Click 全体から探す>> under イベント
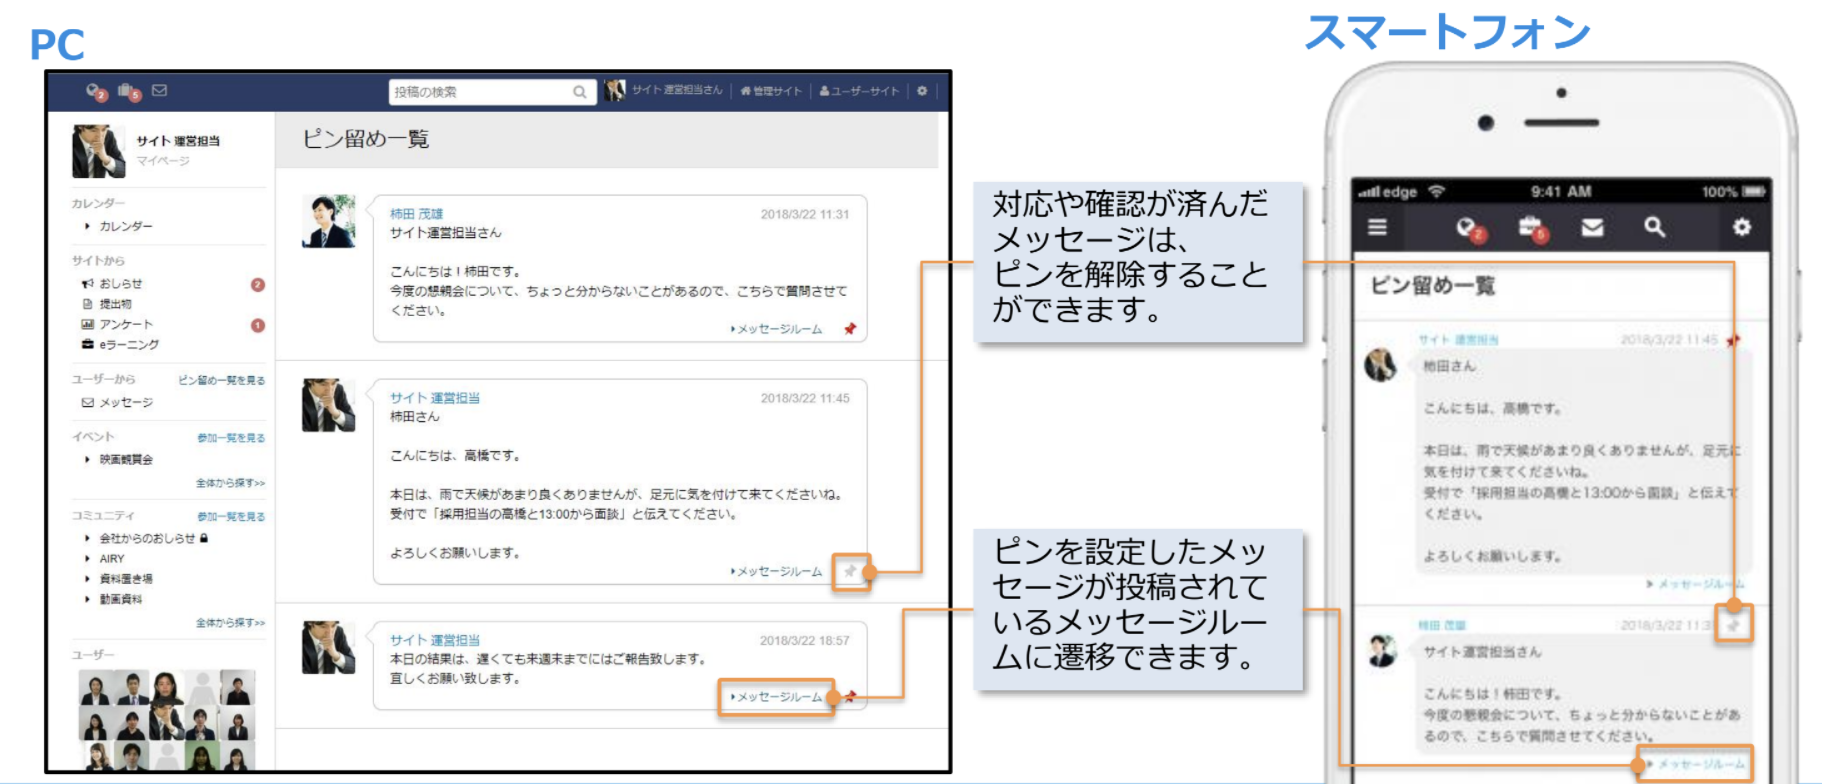The width and height of the screenshot is (1822, 784). [x=230, y=483]
